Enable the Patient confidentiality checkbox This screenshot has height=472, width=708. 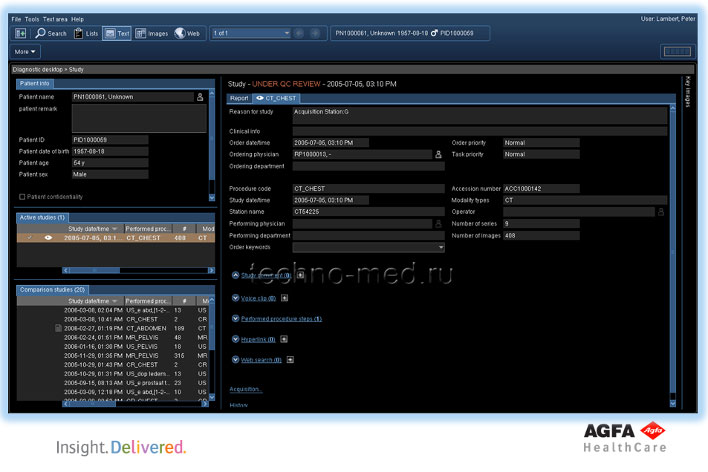click(22, 197)
